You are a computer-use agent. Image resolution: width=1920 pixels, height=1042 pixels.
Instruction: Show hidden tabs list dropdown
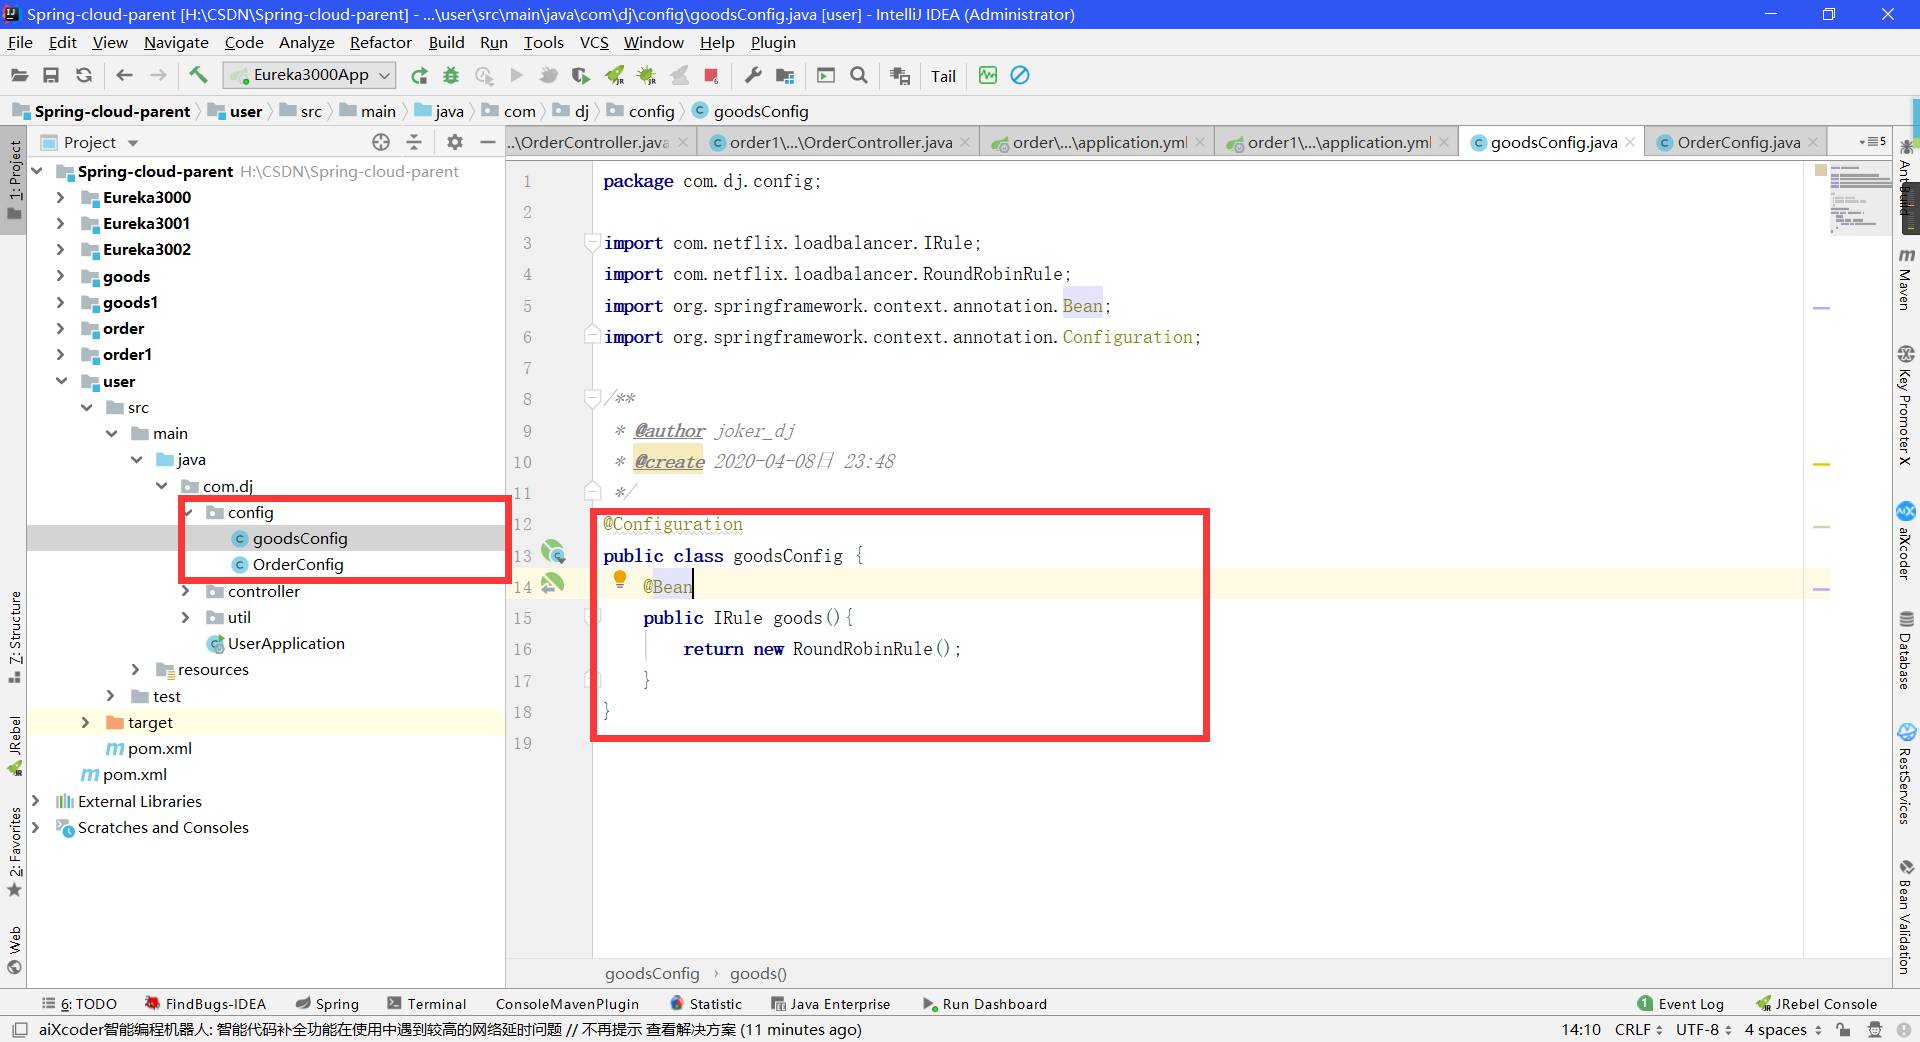click(1873, 142)
